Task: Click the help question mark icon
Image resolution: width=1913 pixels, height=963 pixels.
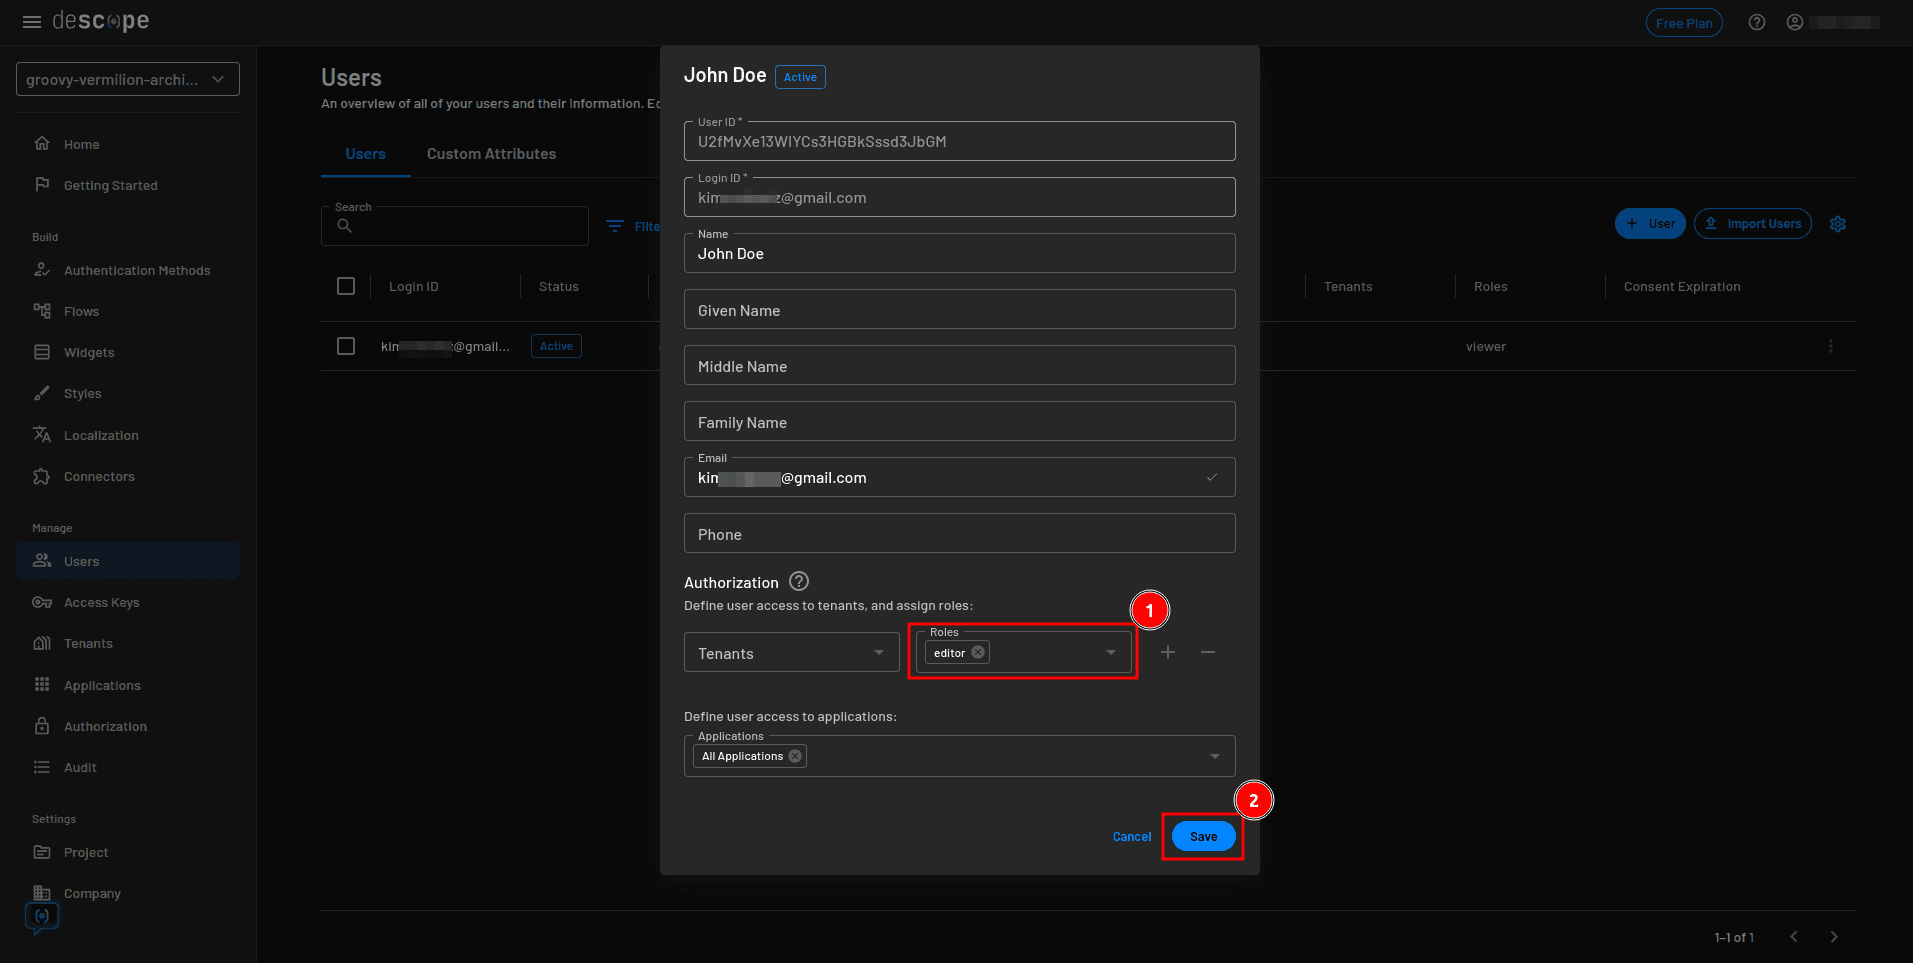Action: (x=1757, y=21)
